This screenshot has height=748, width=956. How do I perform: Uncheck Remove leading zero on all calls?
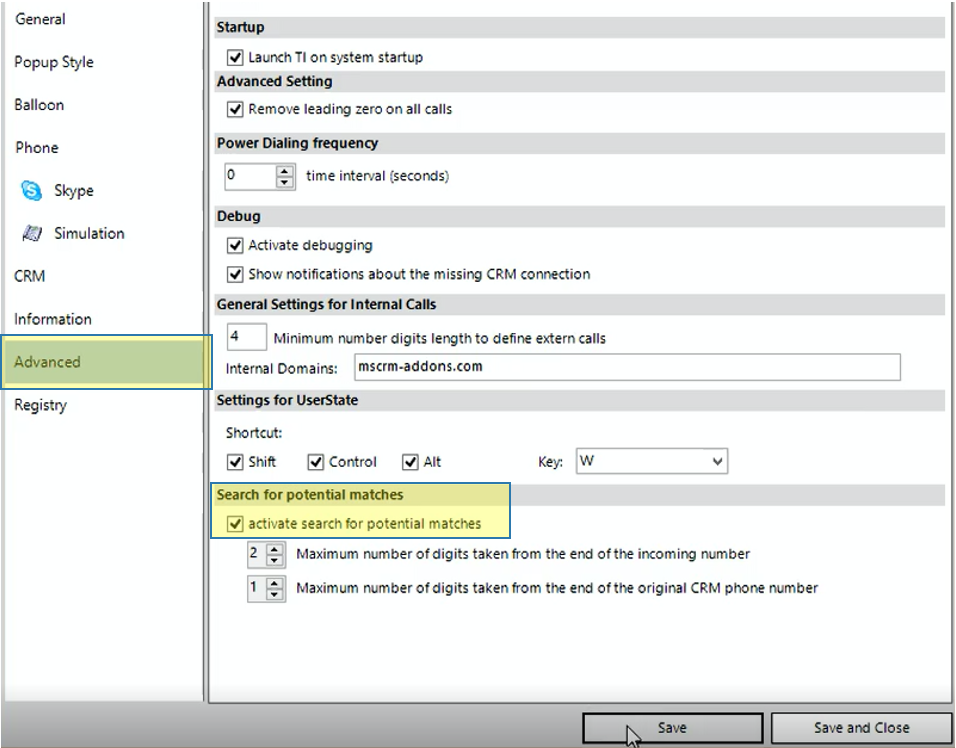[x=236, y=109]
